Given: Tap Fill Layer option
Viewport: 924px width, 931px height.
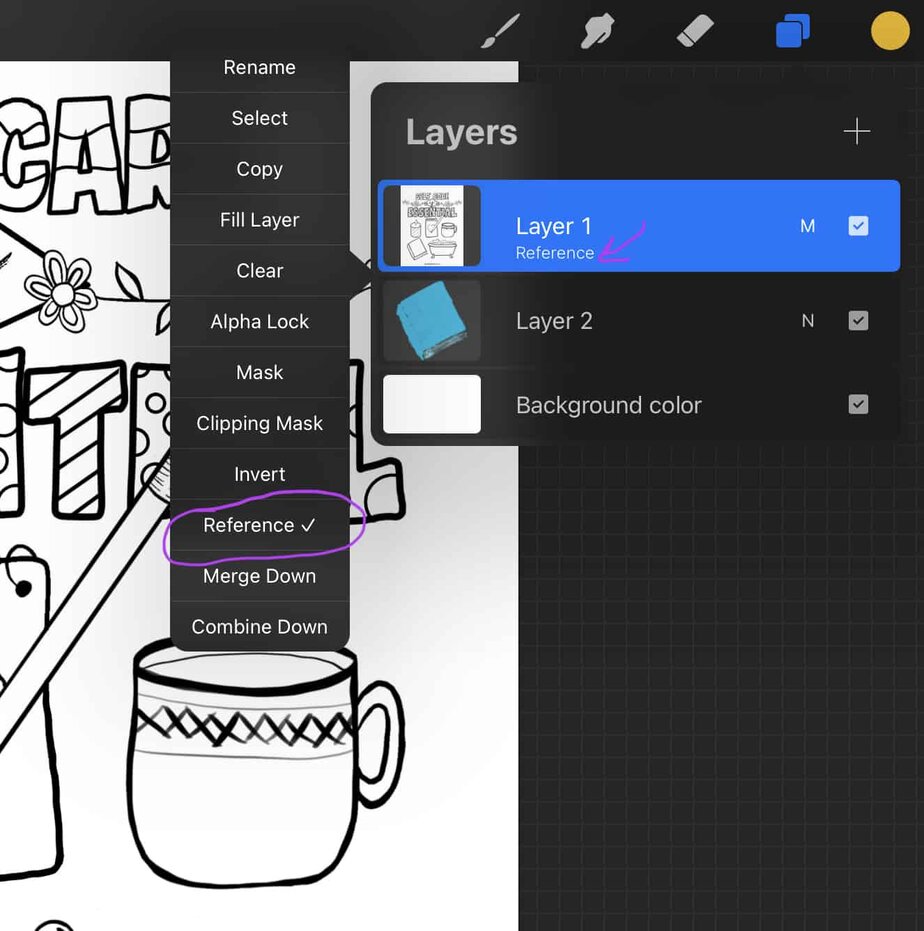Looking at the screenshot, I should (x=259, y=220).
